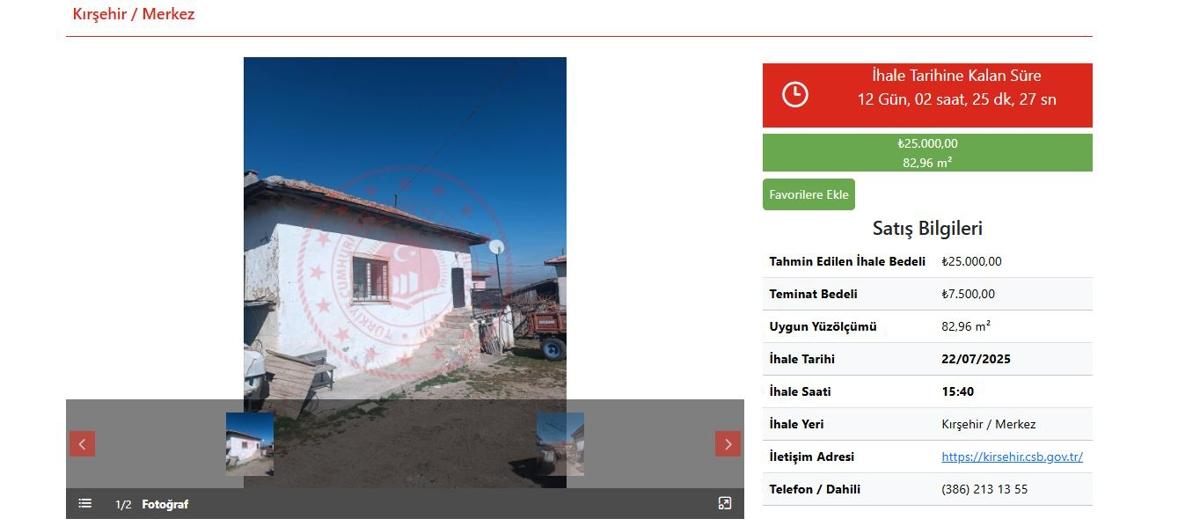The width and height of the screenshot is (1200, 526).
Task: Advance to next photo with right arrow
Action: click(x=728, y=443)
